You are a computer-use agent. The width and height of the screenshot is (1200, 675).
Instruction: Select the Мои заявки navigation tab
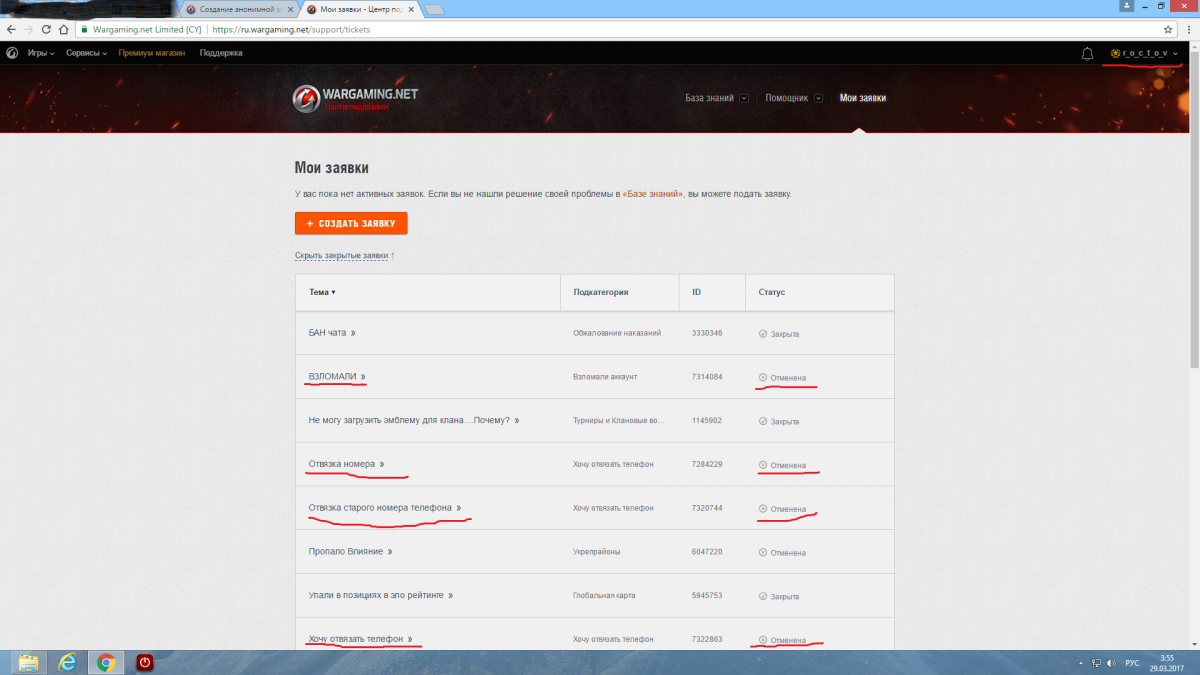click(863, 98)
